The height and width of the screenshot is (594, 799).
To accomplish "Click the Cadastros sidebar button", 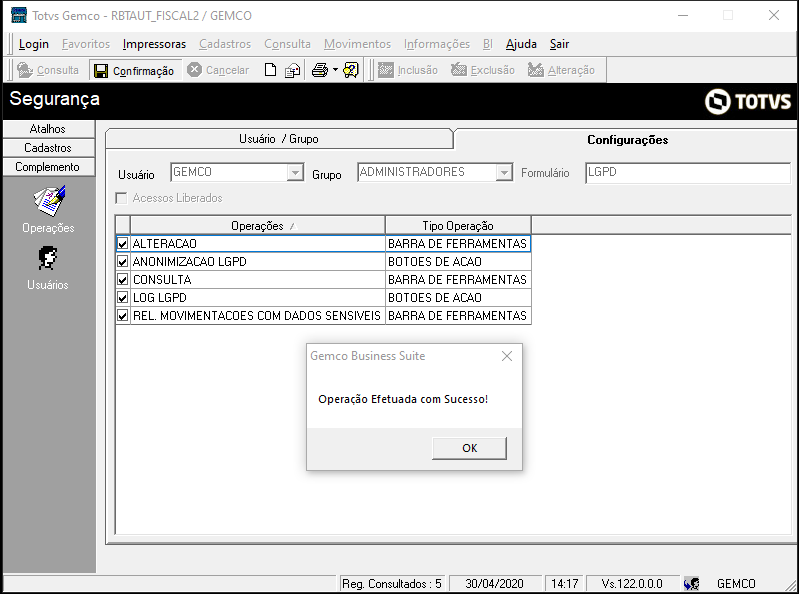I will tap(48, 148).
